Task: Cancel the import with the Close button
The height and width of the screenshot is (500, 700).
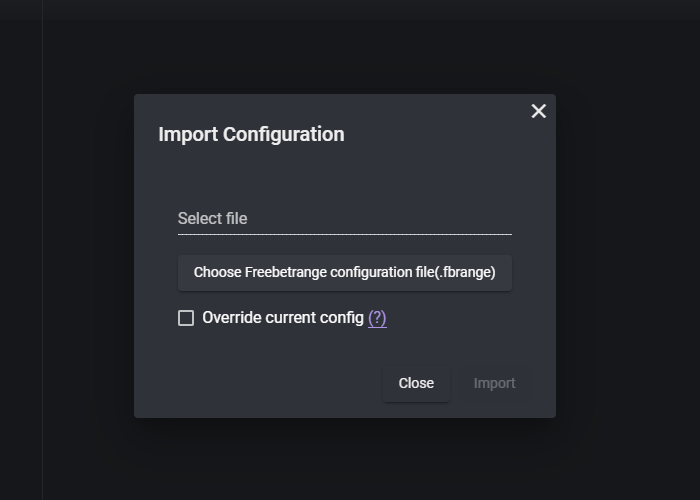Action: [x=416, y=383]
